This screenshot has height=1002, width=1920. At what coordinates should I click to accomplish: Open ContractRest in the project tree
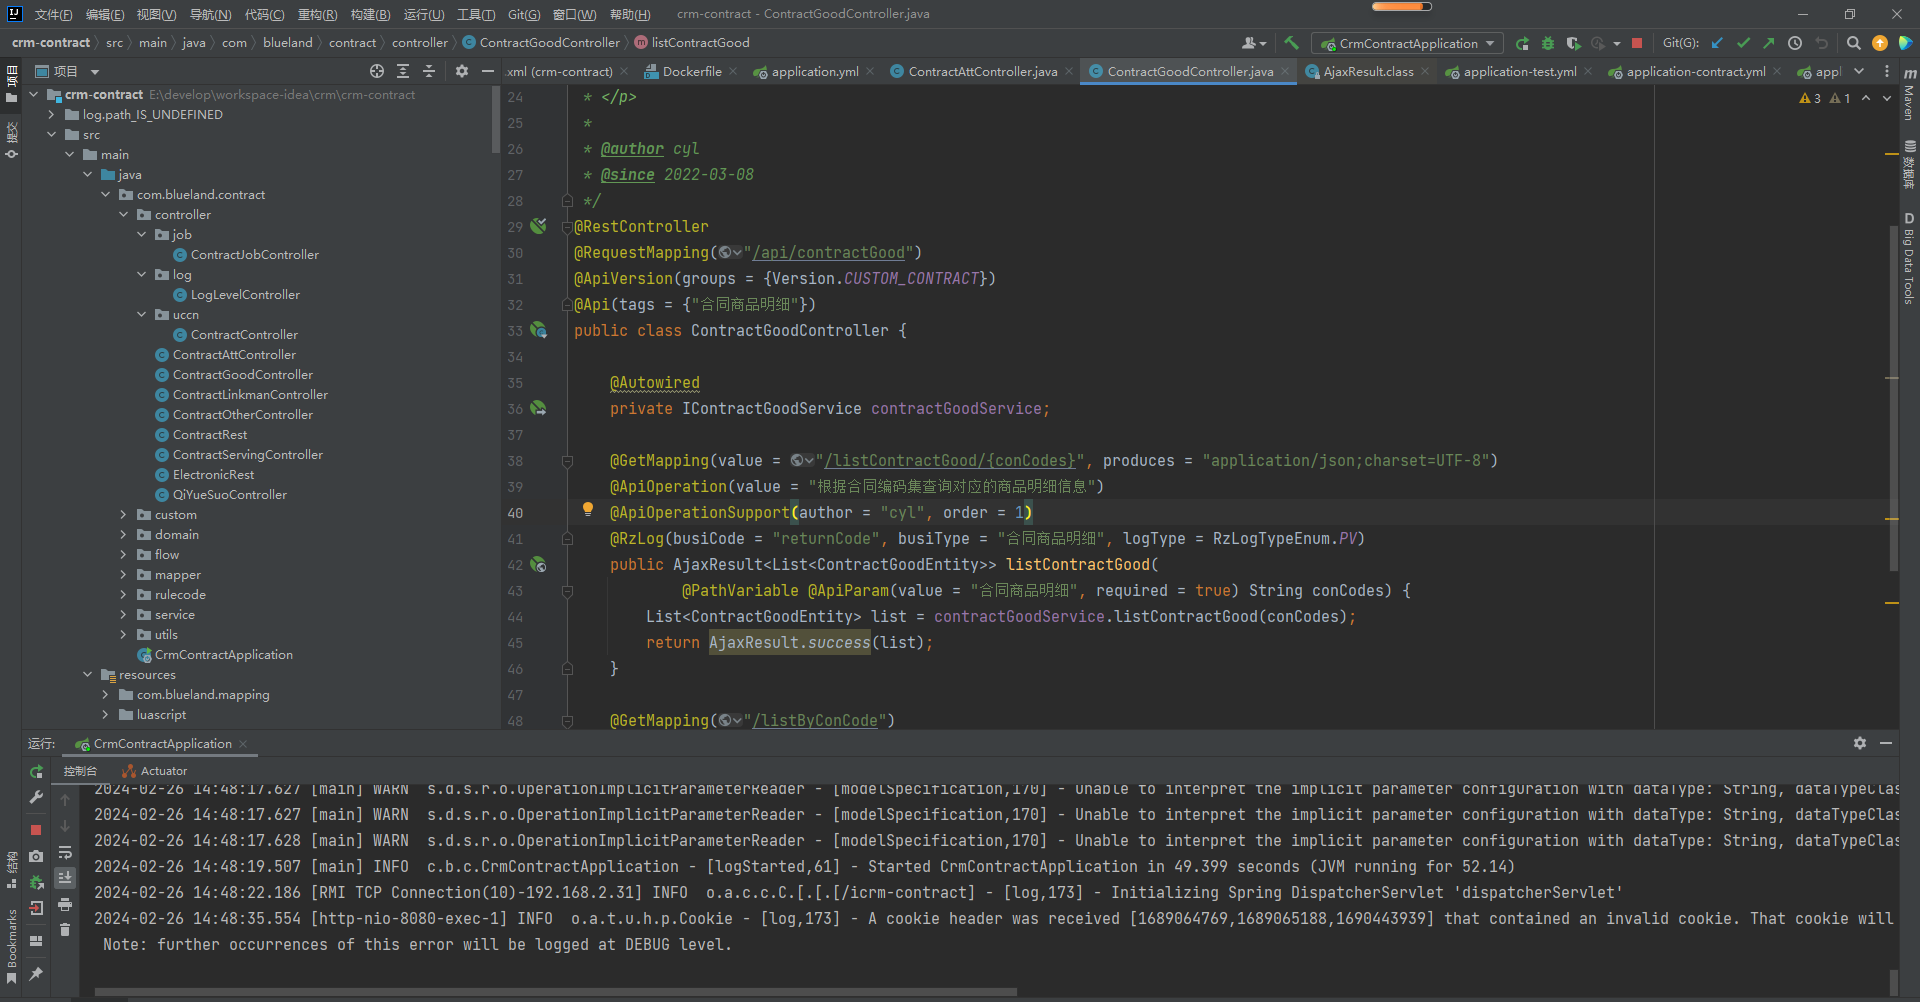pyautogui.click(x=209, y=435)
